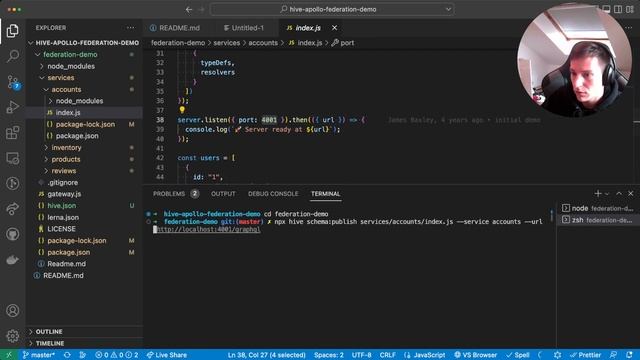This screenshot has width=640, height=360.
Task: Click the editor more actions ellipsis
Action: click(x=629, y=28)
